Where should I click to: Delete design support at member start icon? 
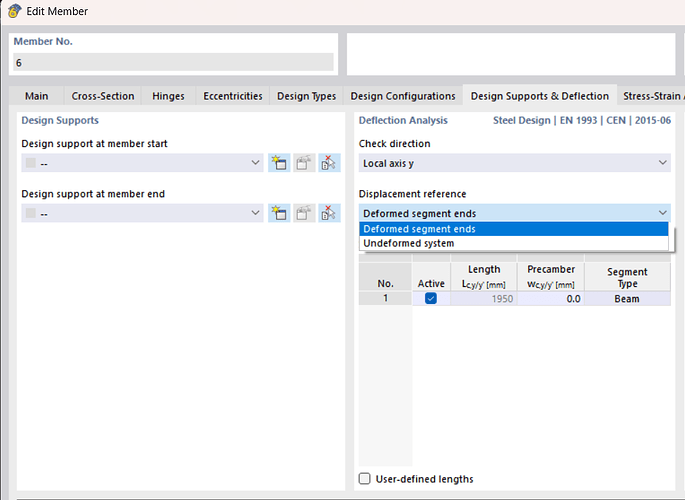coord(330,163)
